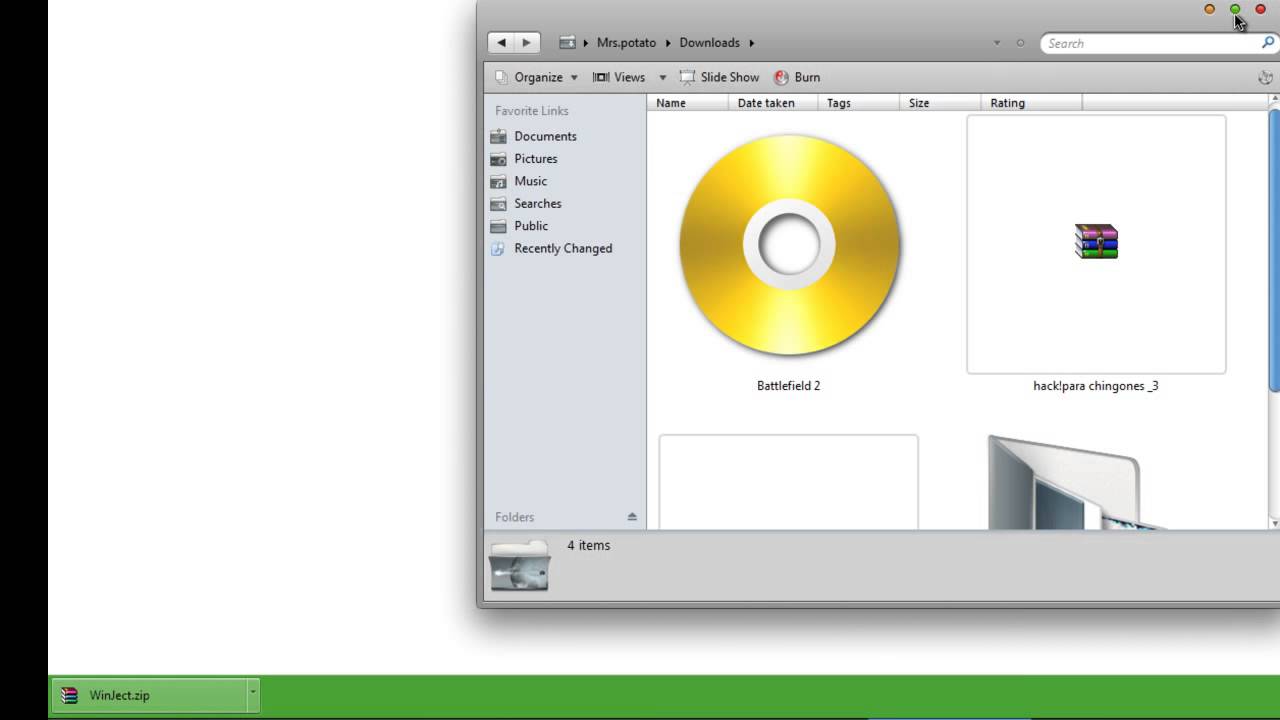Viewport: 1280px width, 720px height.
Task: Sort by the Tags column header
Action: [859, 103]
